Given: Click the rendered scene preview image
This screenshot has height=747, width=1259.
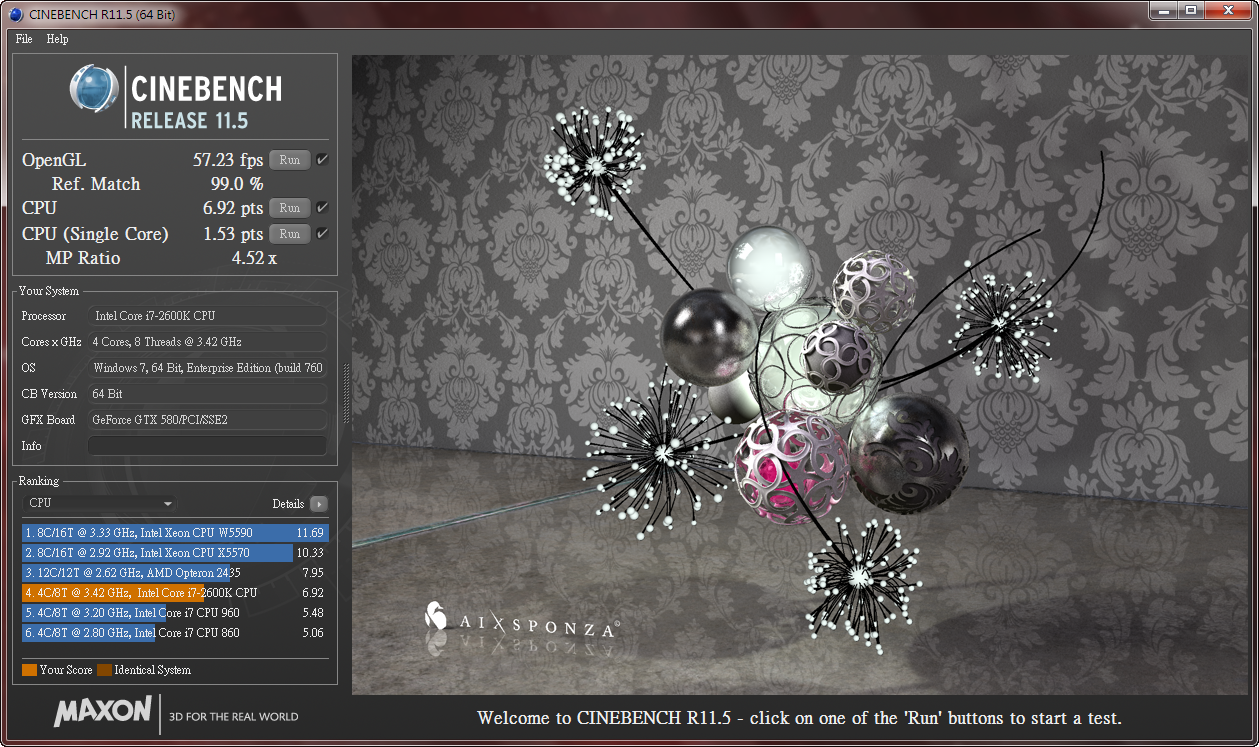Looking at the screenshot, I should [x=799, y=375].
